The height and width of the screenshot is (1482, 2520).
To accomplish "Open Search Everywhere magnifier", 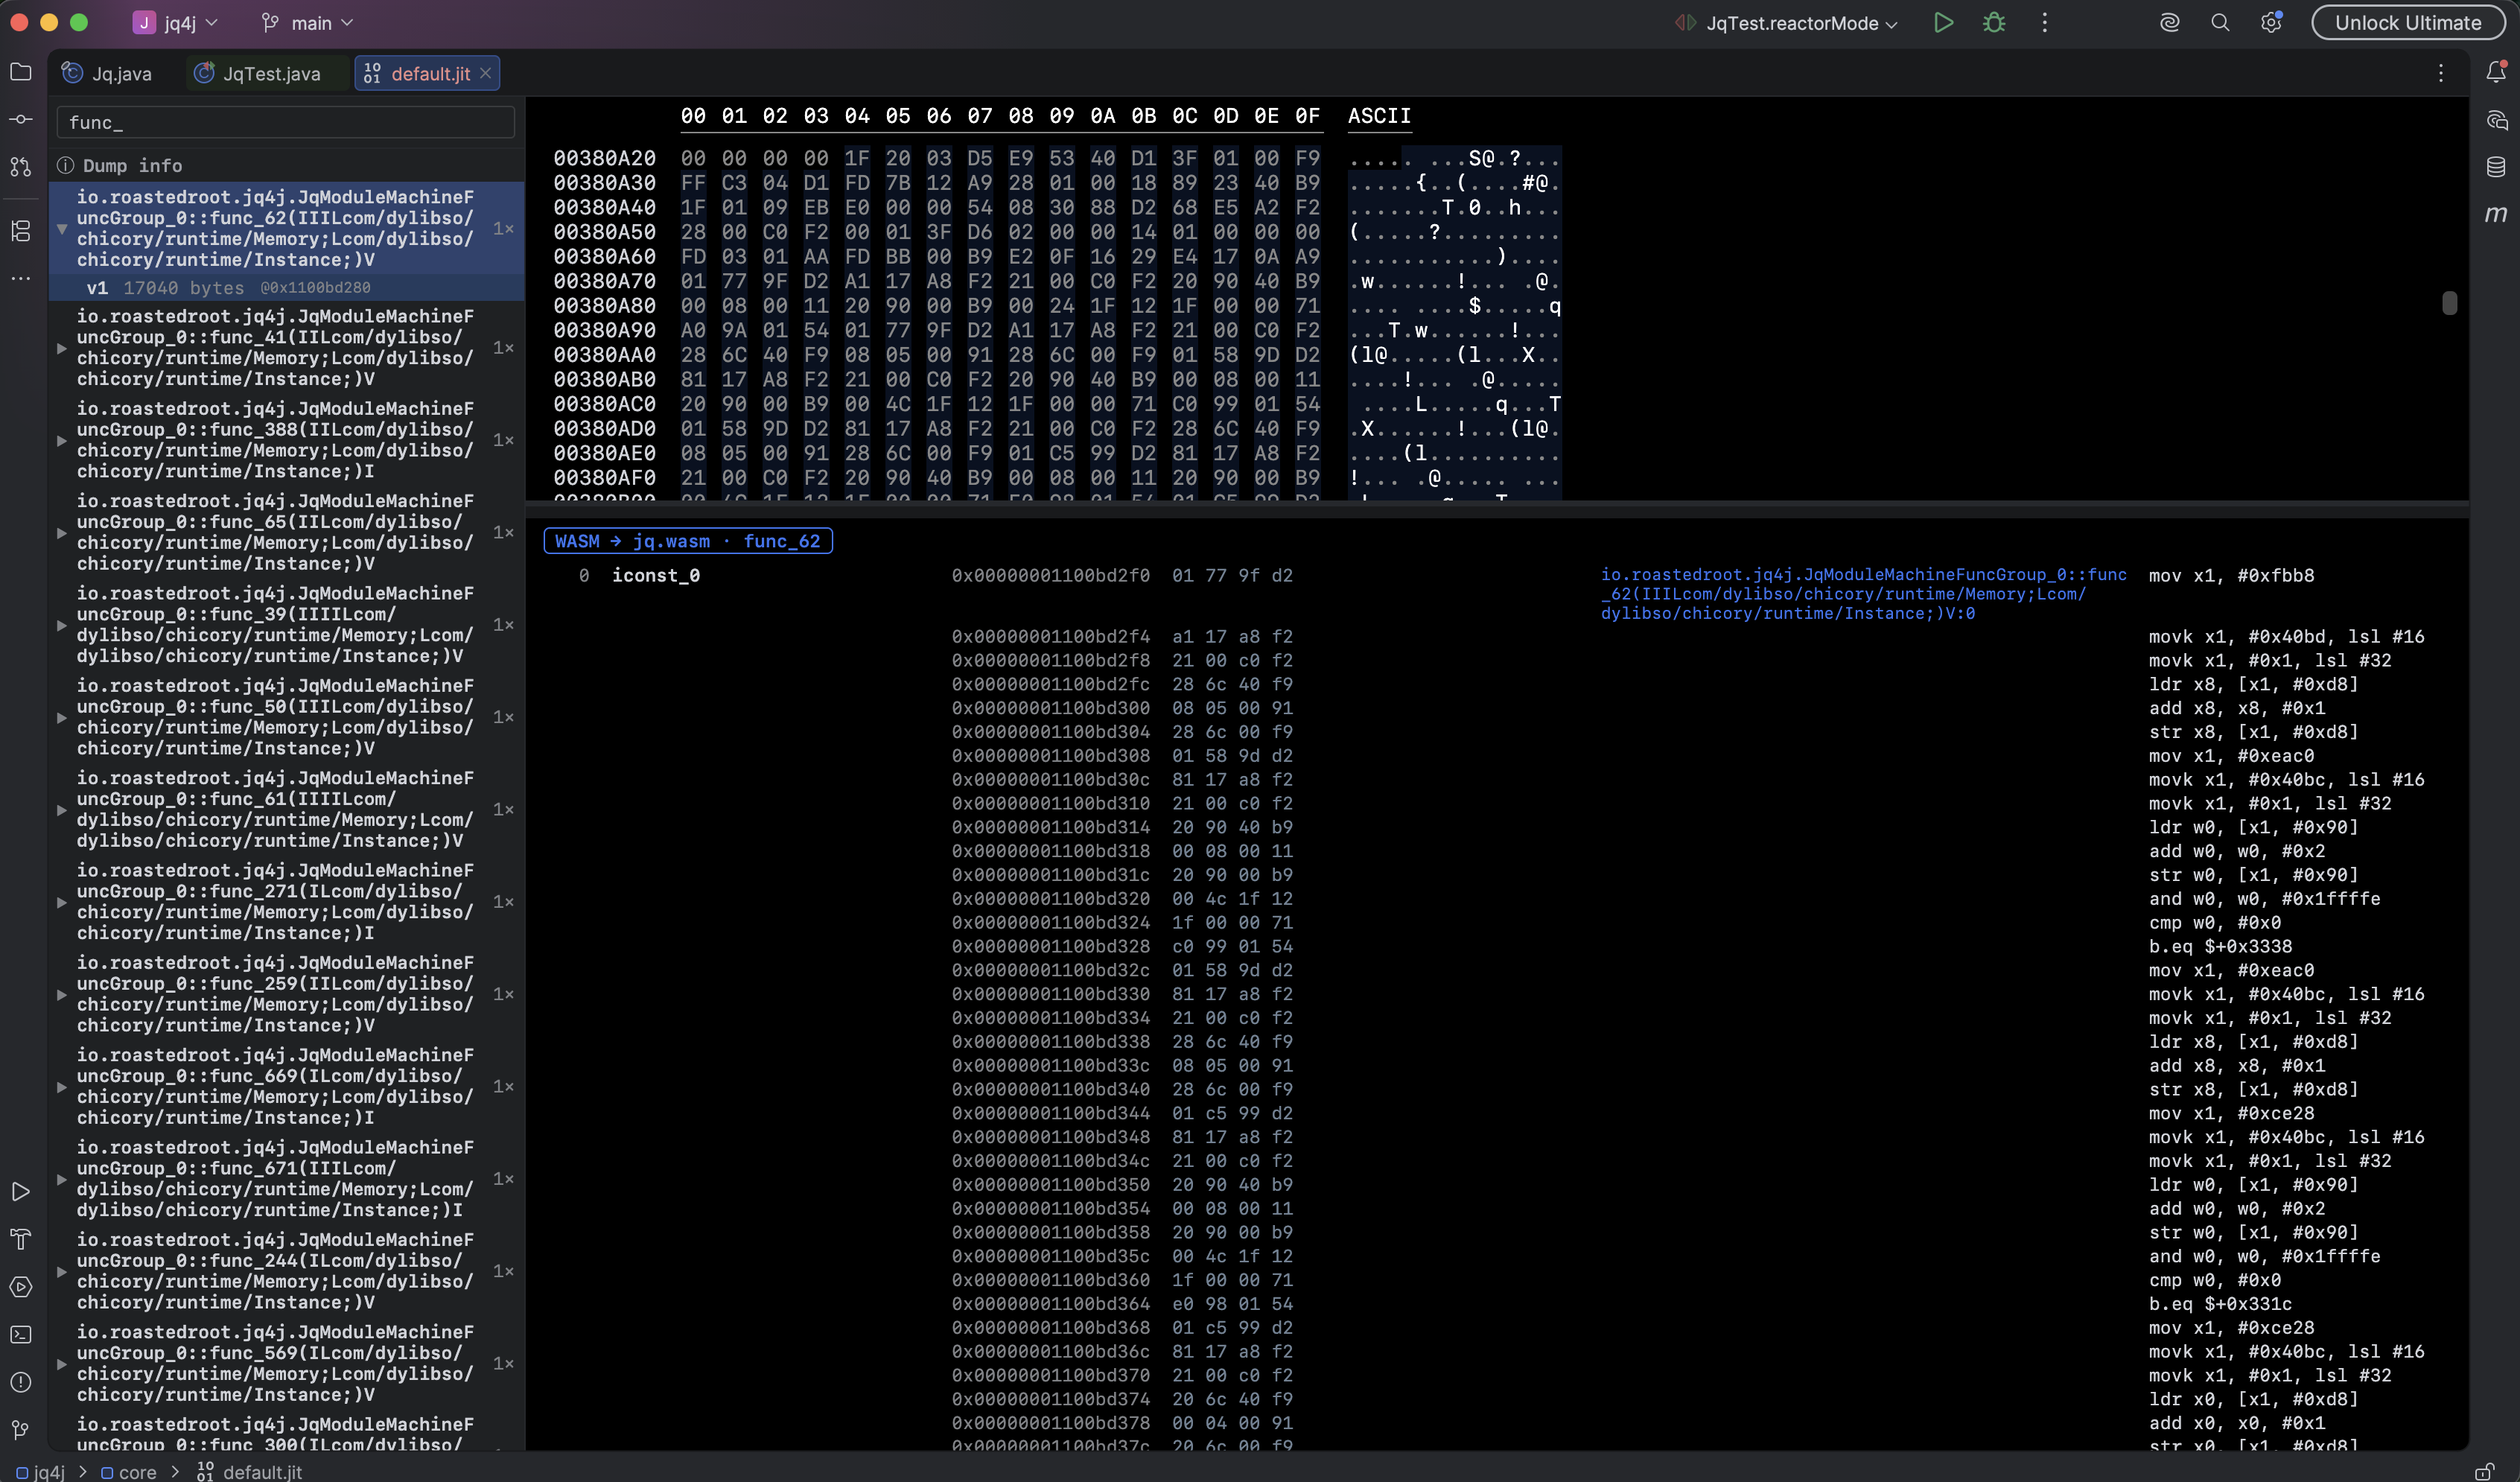I will (2220, 22).
